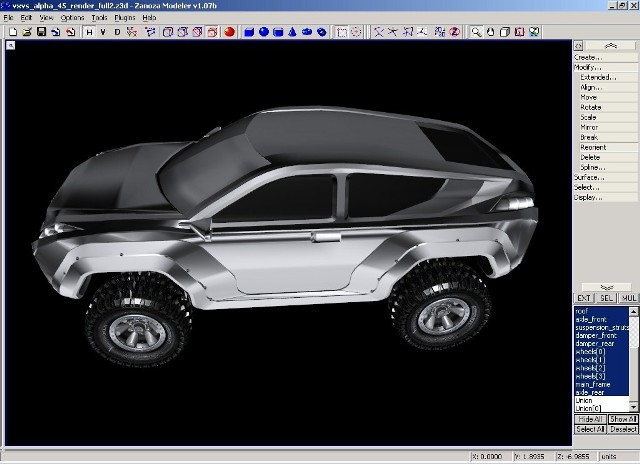Select the blue cube primitive icon
640x464 pixels.
tap(249, 32)
